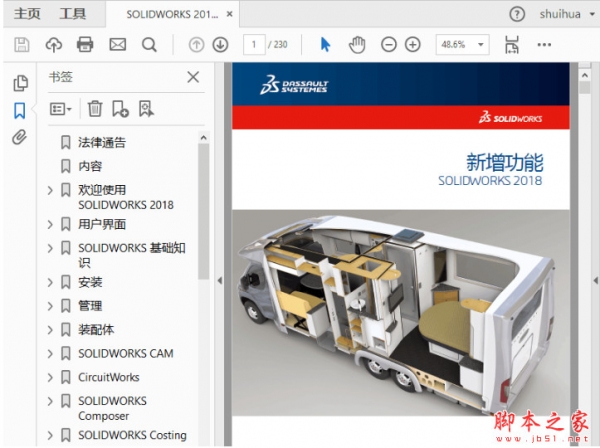Expand 欢迎使用 SOLIDWORKS 2018 bookmark

pos(50,190)
